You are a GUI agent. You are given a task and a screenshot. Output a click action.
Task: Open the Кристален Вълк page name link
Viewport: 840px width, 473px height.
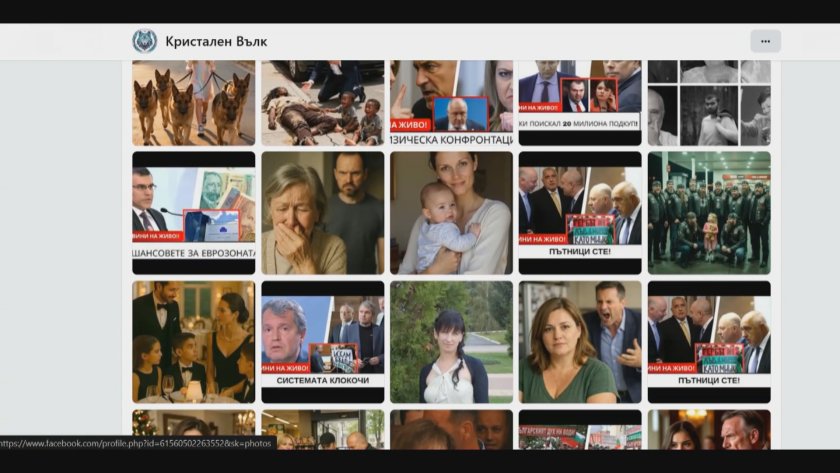tap(217, 42)
